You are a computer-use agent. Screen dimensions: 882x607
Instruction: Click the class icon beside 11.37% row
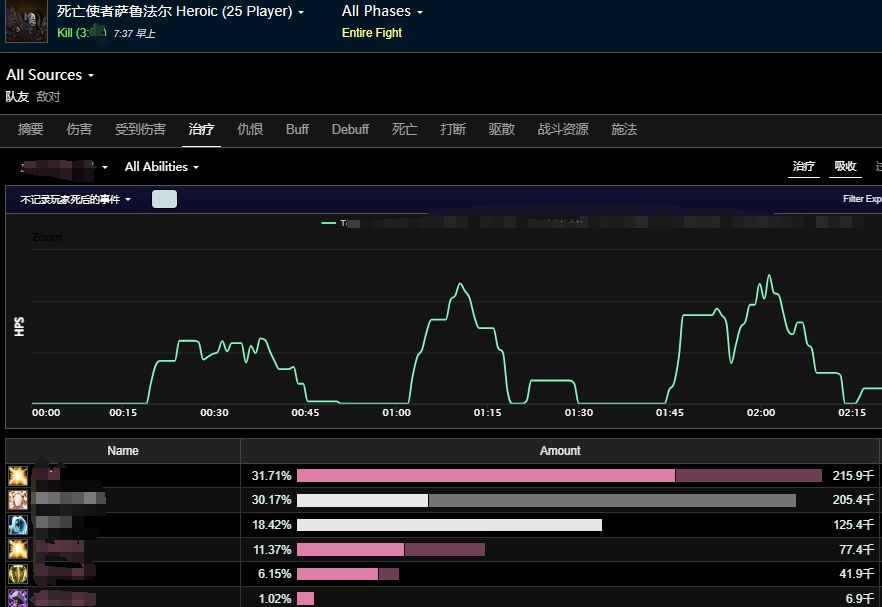tap(18, 549)
